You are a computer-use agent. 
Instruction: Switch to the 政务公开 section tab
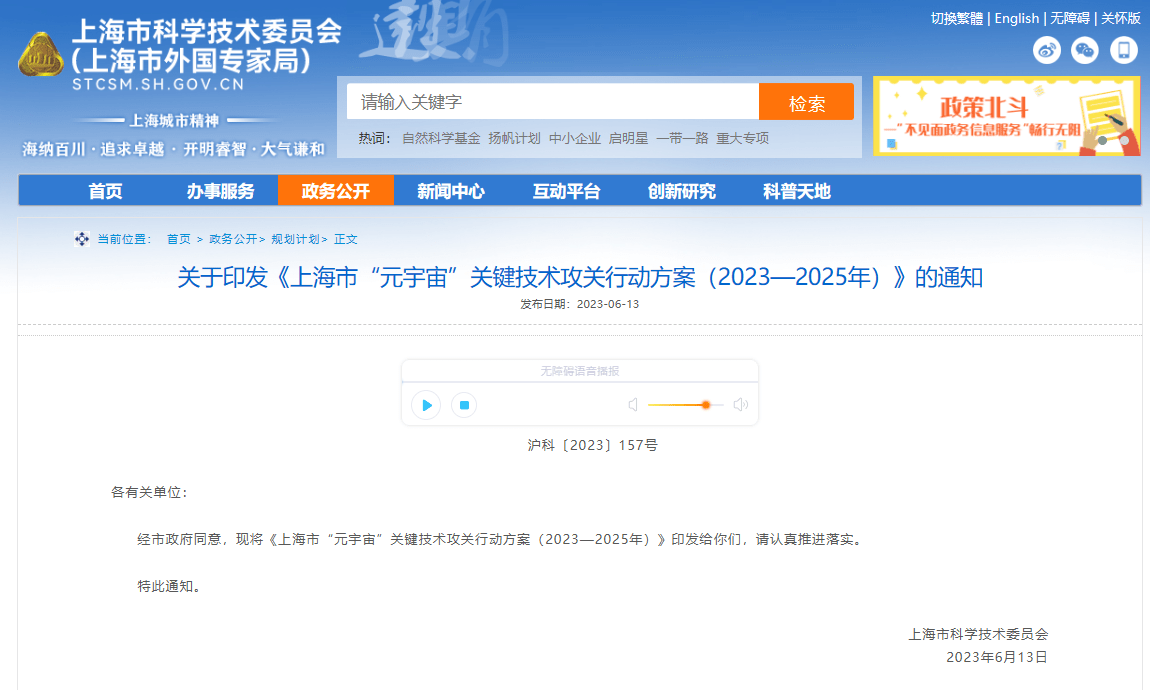tap(335, 191)
